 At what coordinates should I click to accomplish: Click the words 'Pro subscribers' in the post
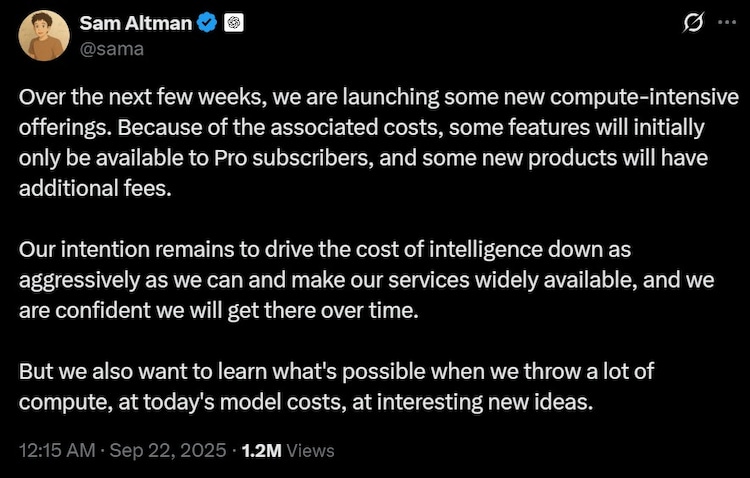[293, 158]
